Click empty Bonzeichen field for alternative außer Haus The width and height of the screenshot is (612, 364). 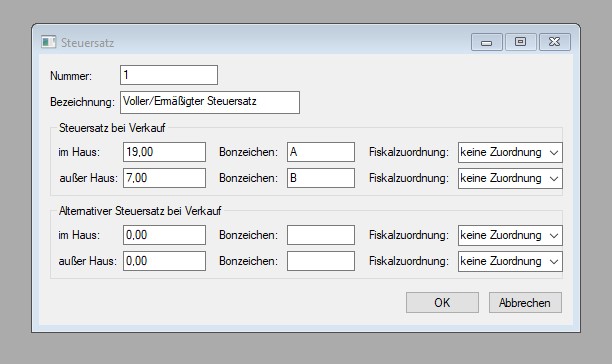coord(320,261)
